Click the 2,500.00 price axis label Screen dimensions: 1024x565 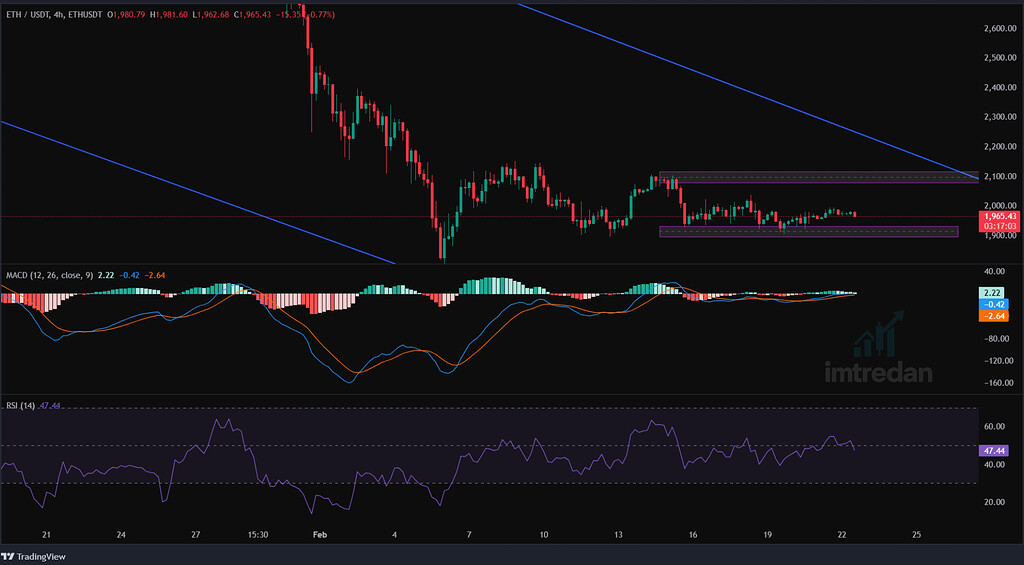point(1000,58)
